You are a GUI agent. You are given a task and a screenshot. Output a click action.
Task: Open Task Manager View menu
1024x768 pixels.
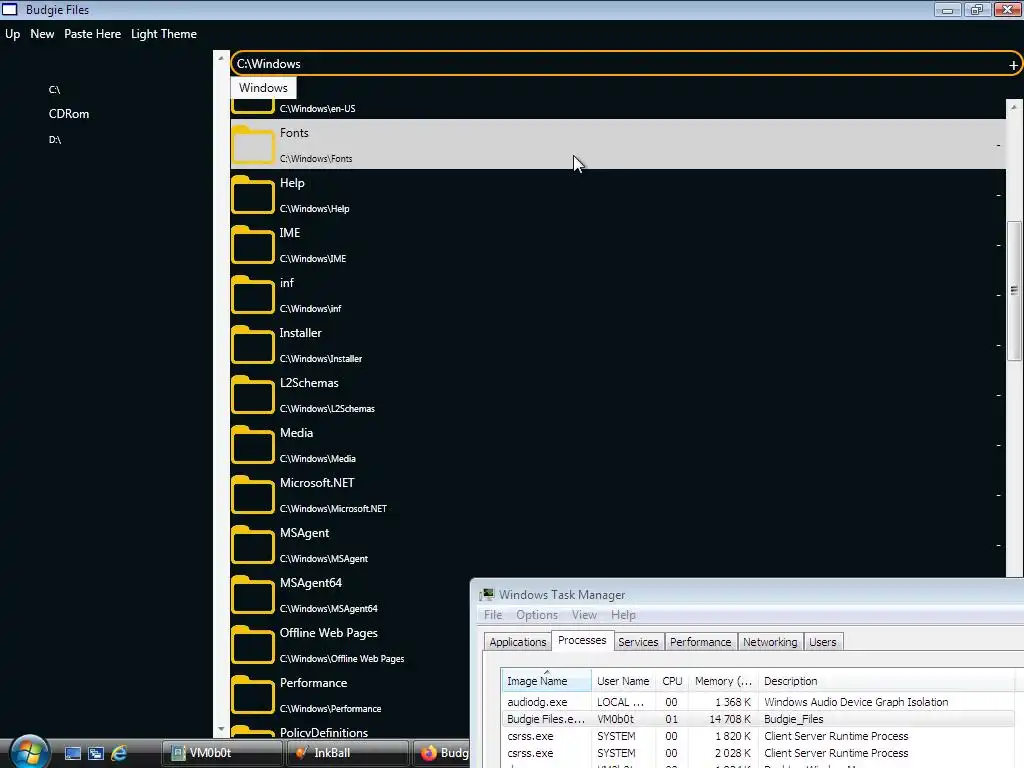[584, 615]
